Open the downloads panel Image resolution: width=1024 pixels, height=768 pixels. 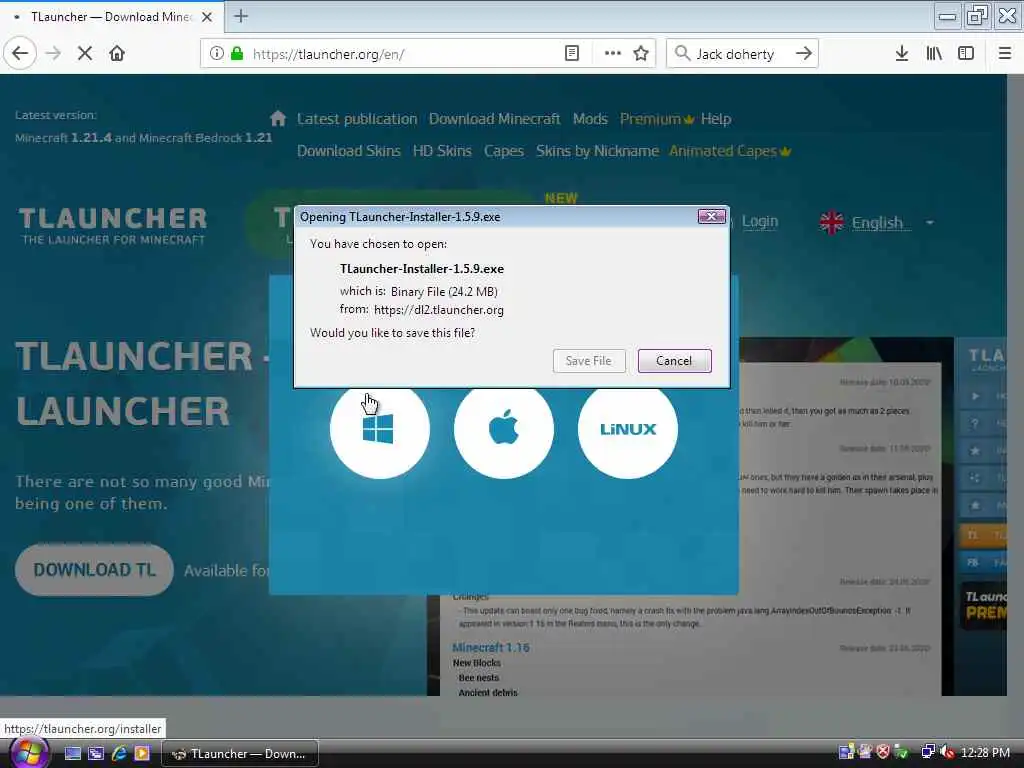(902, 53)
